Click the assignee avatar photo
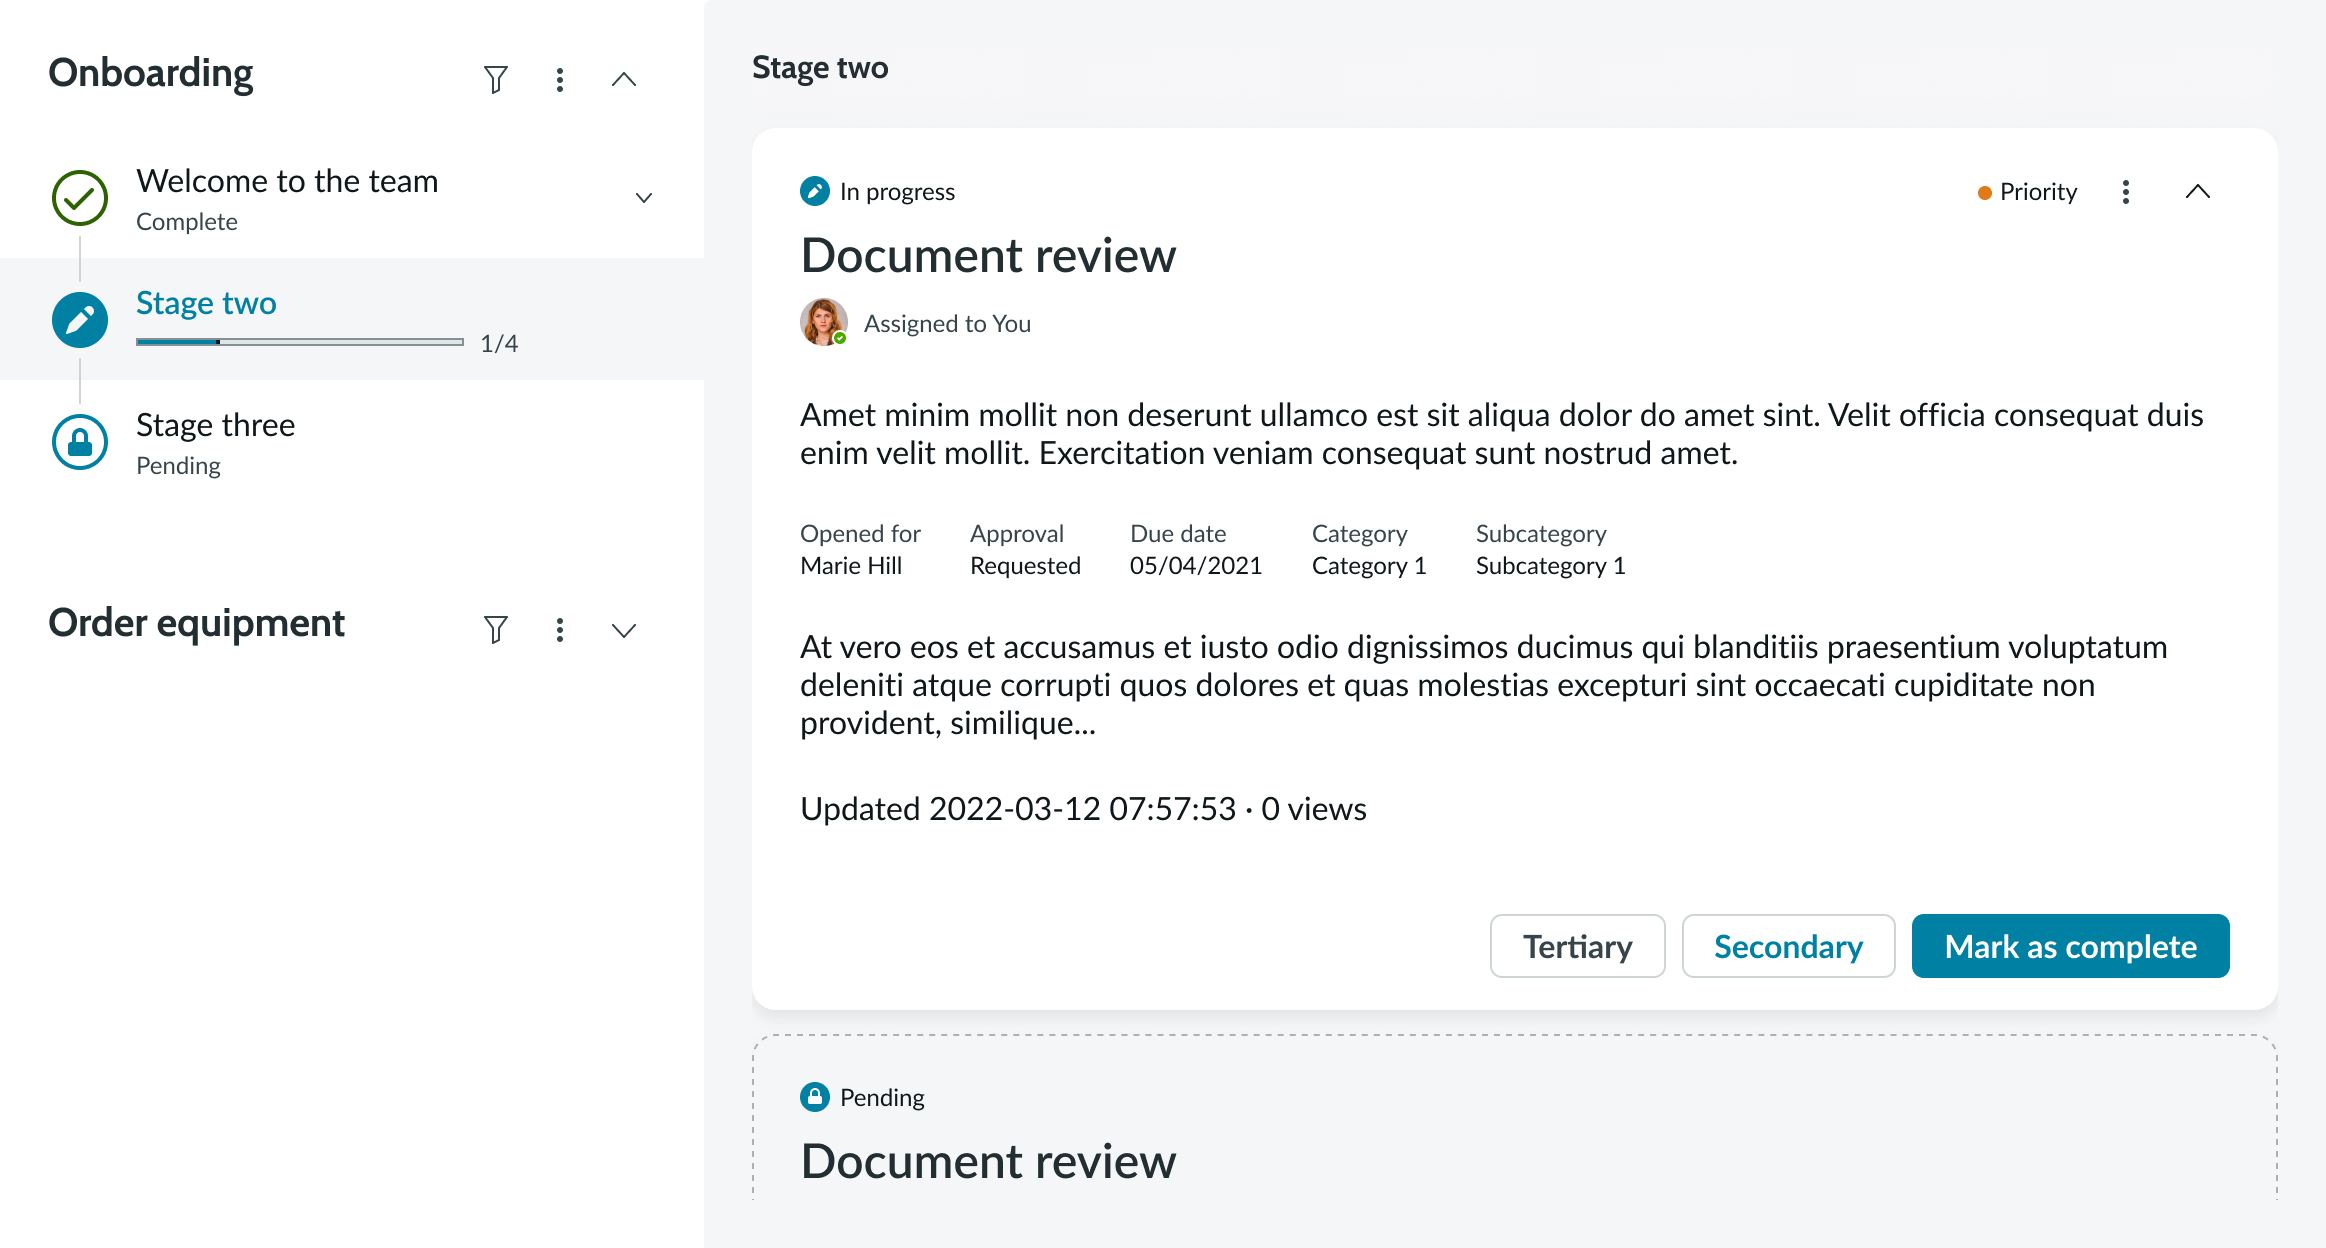Screen dimensions: 2326x1248 pos(823,322)
